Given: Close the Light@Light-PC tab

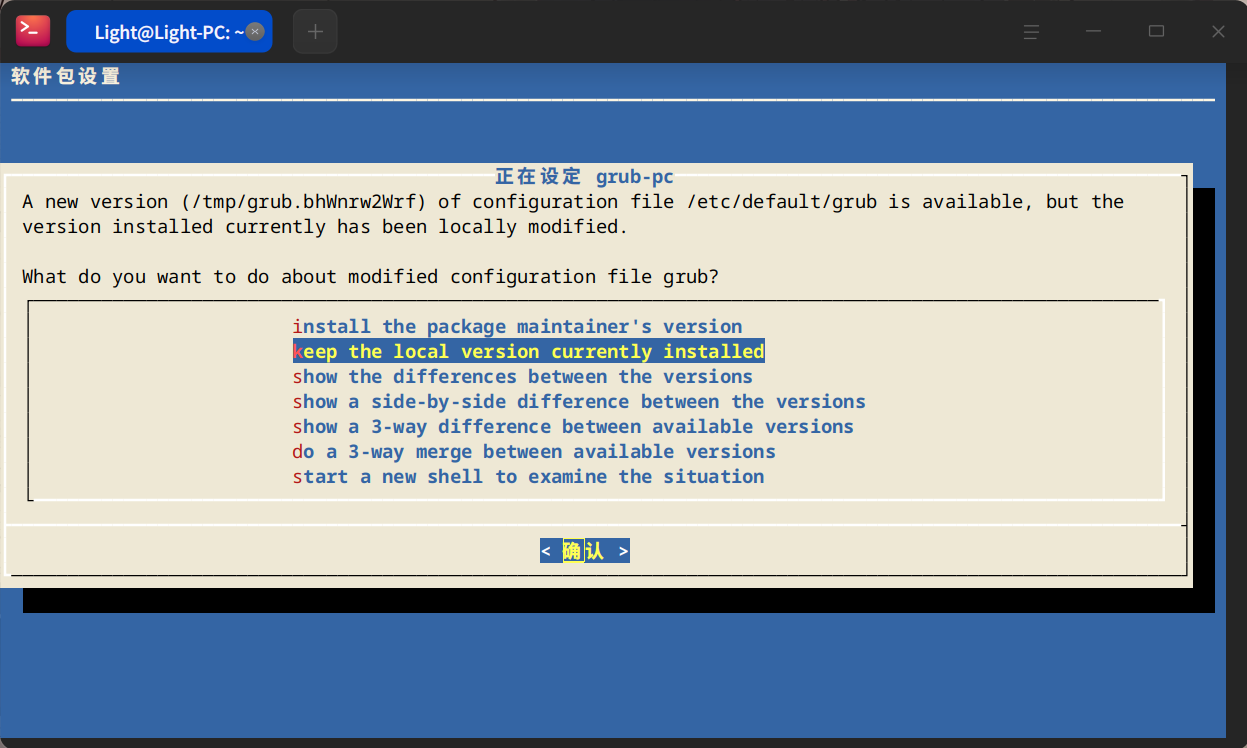Looking at the screenshot, I should [x=255, y=32].
